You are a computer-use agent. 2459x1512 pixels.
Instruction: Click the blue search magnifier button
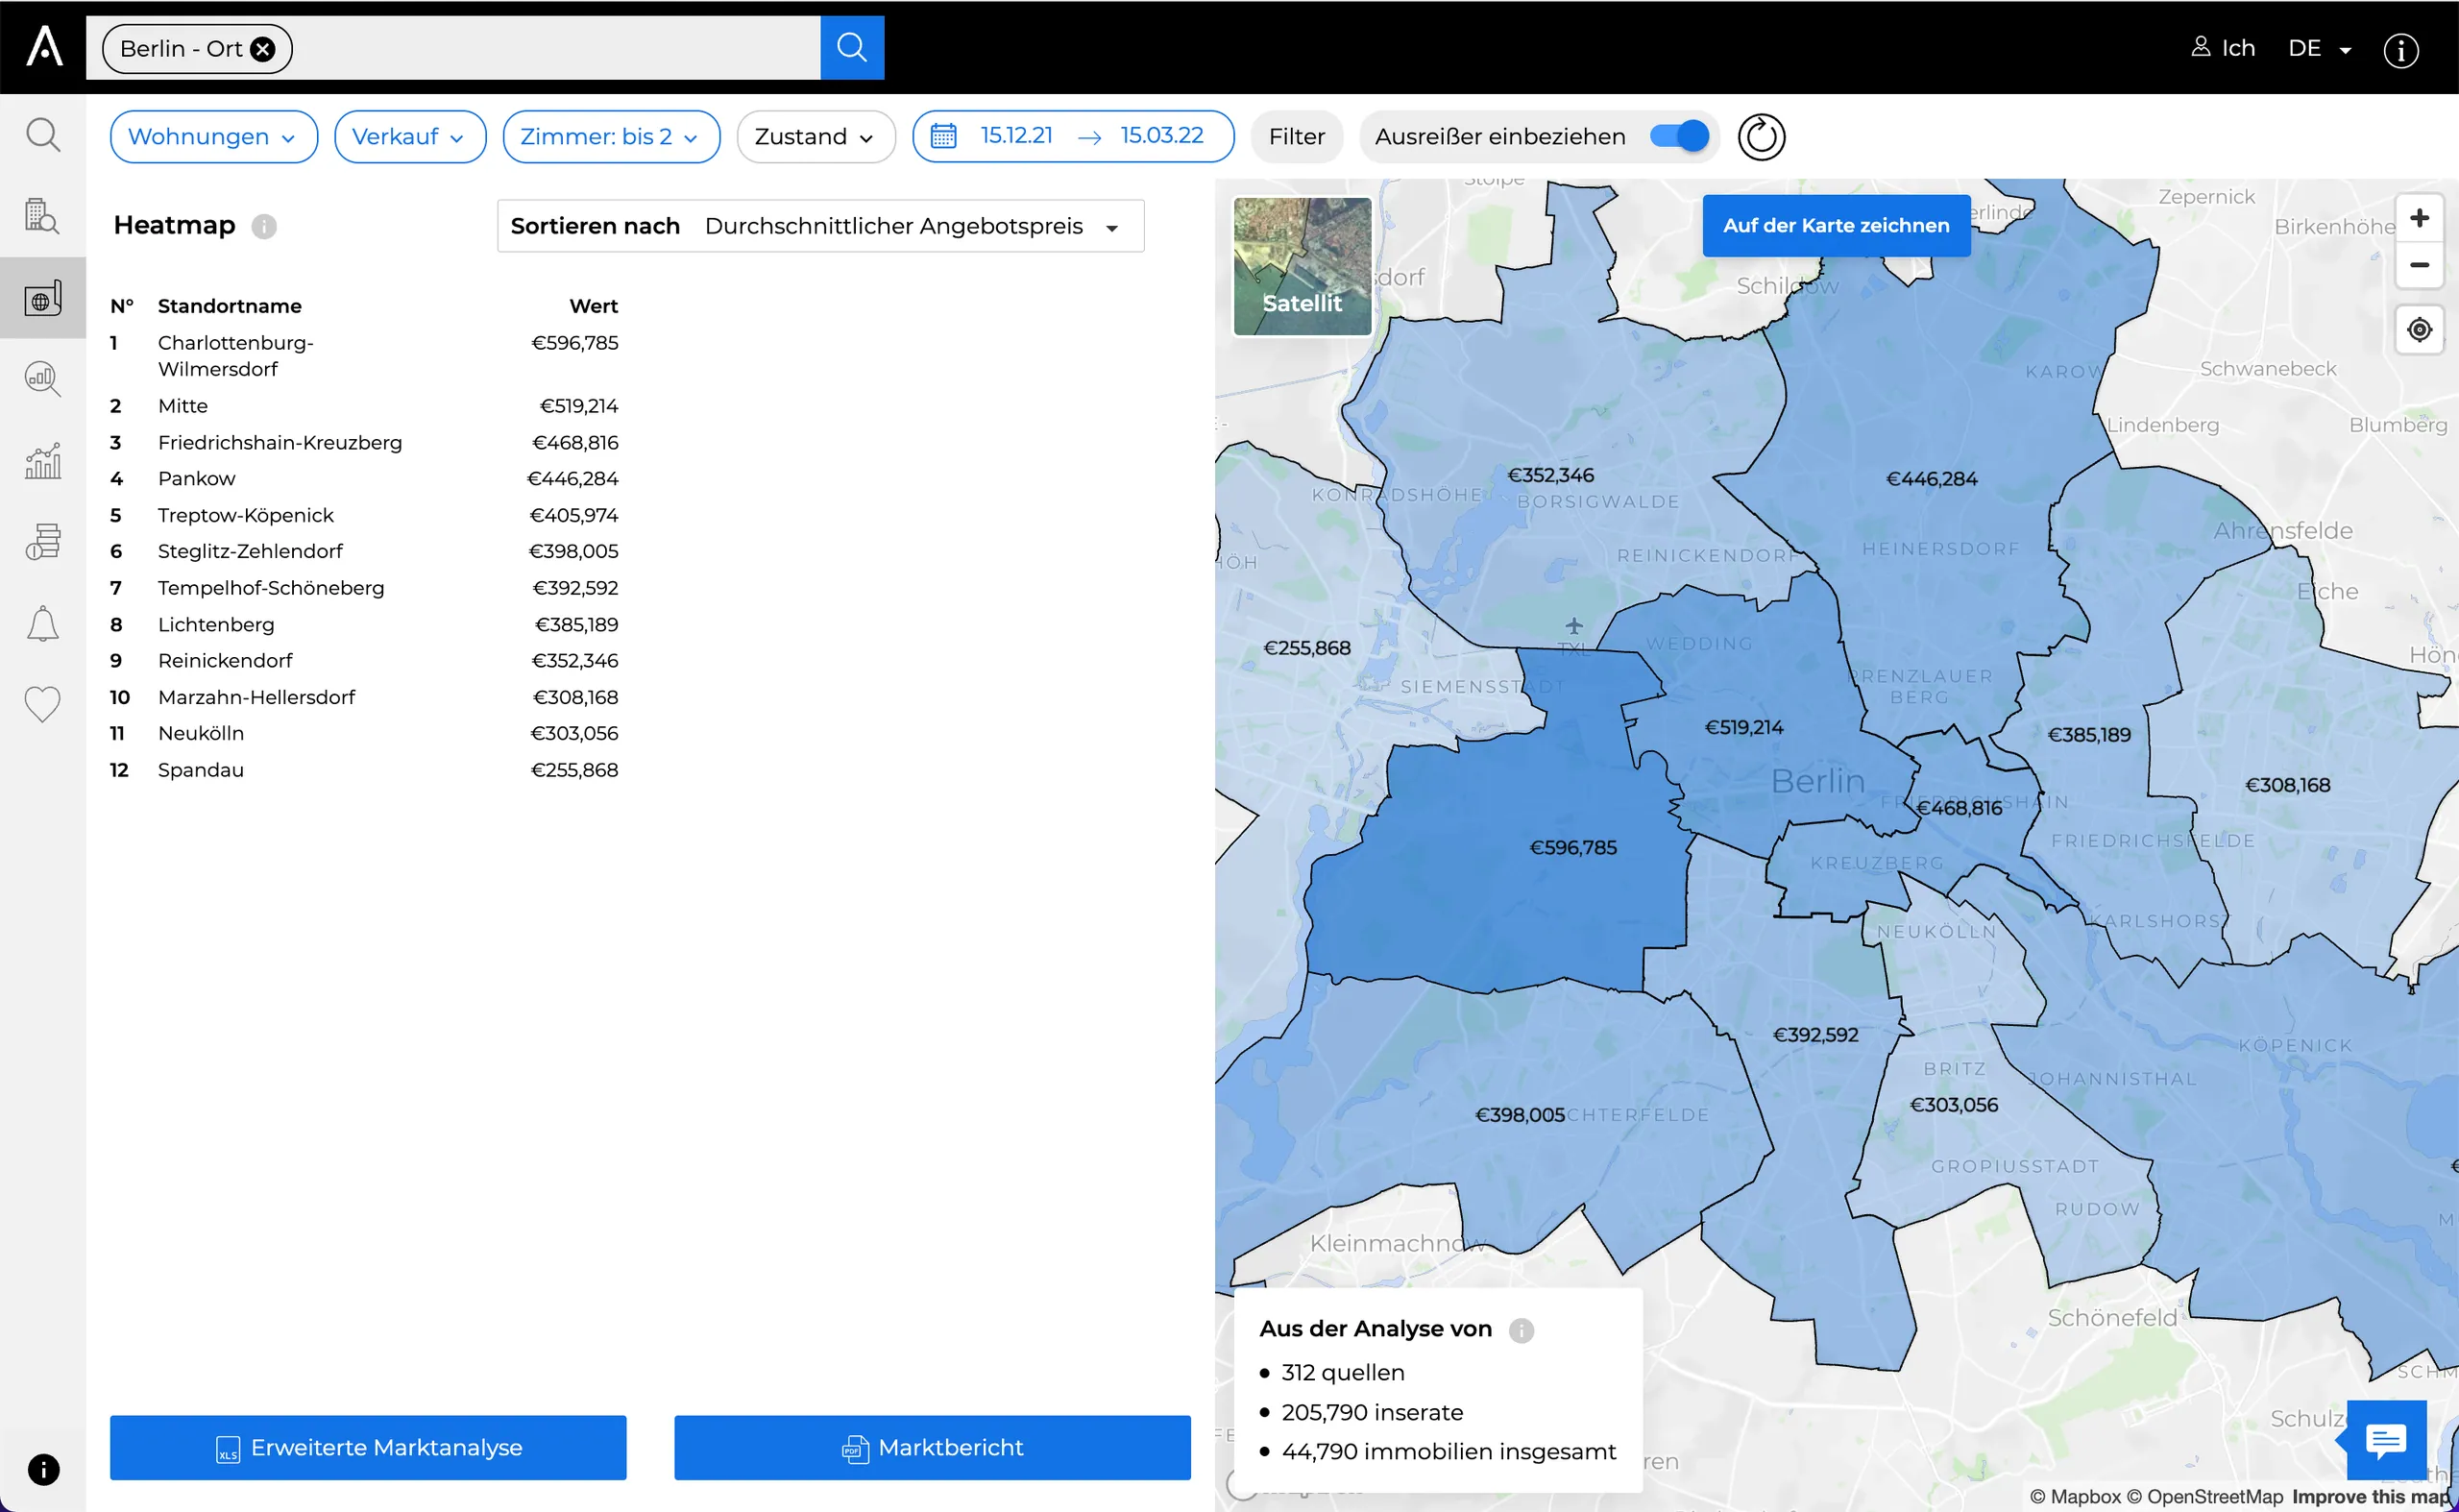pos(852,47)
